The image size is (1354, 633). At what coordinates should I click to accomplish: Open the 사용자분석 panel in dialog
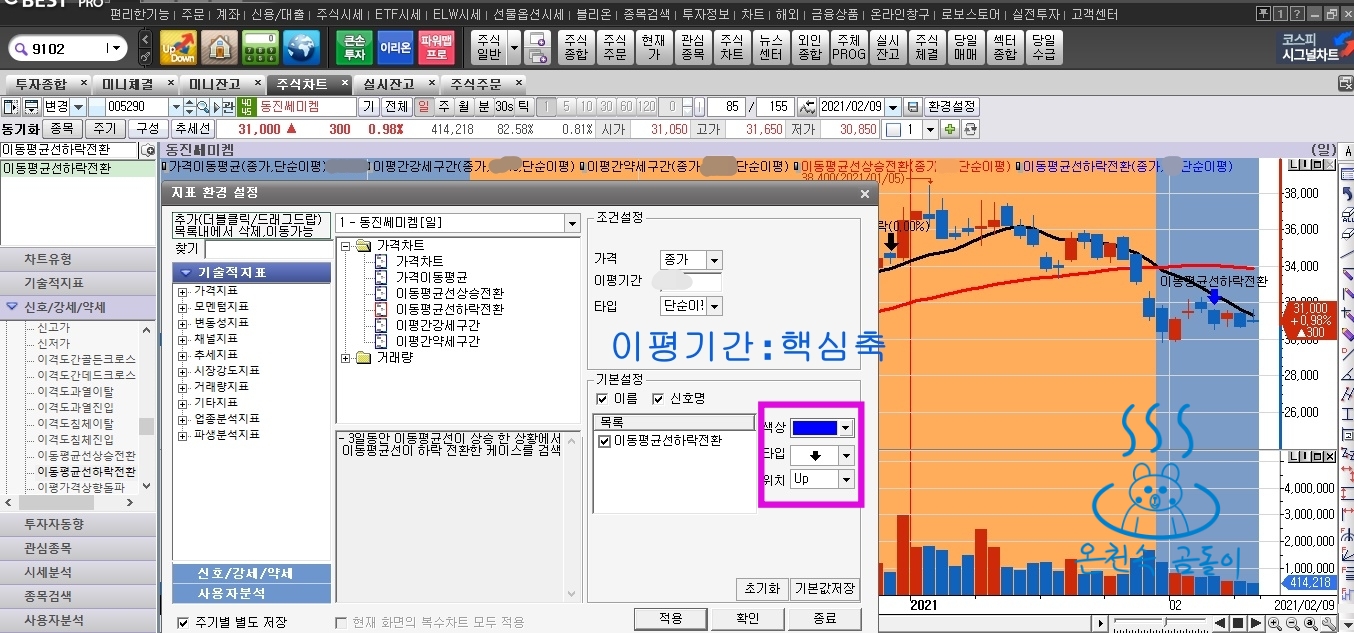[x=251, y=593]
